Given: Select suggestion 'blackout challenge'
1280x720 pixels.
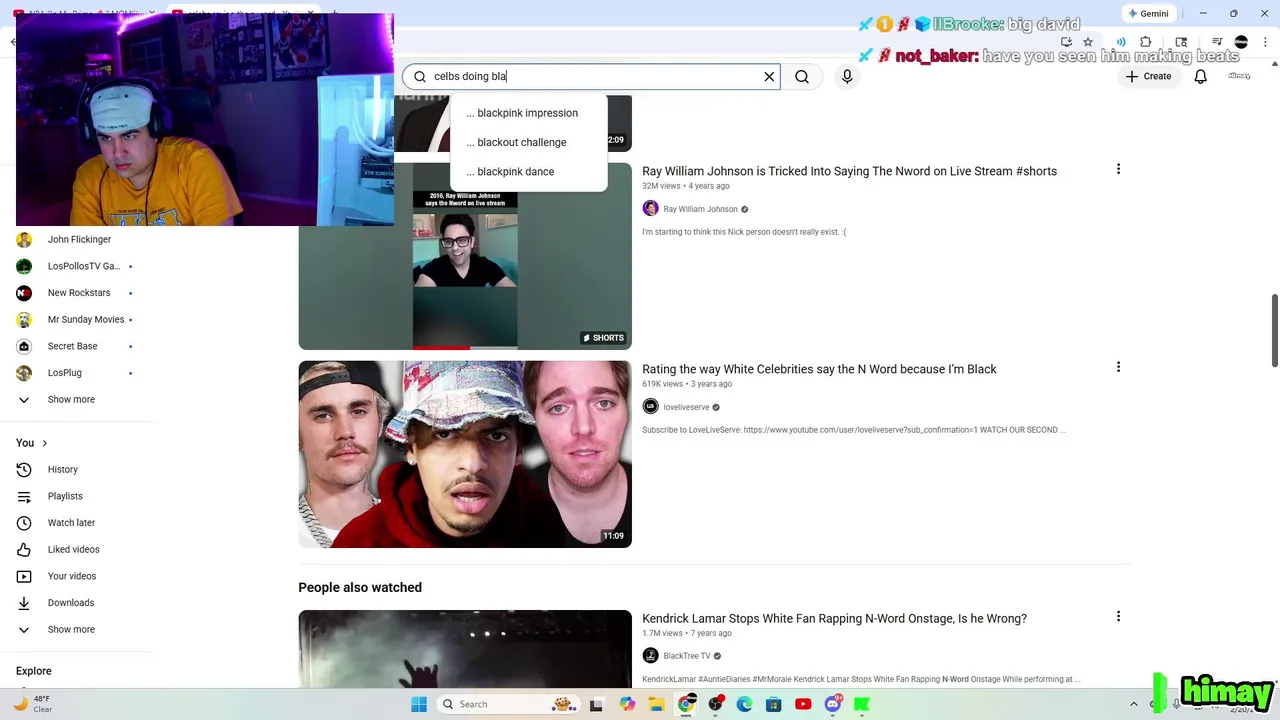Looking at the screenshot, I should [x=528, y=142].
